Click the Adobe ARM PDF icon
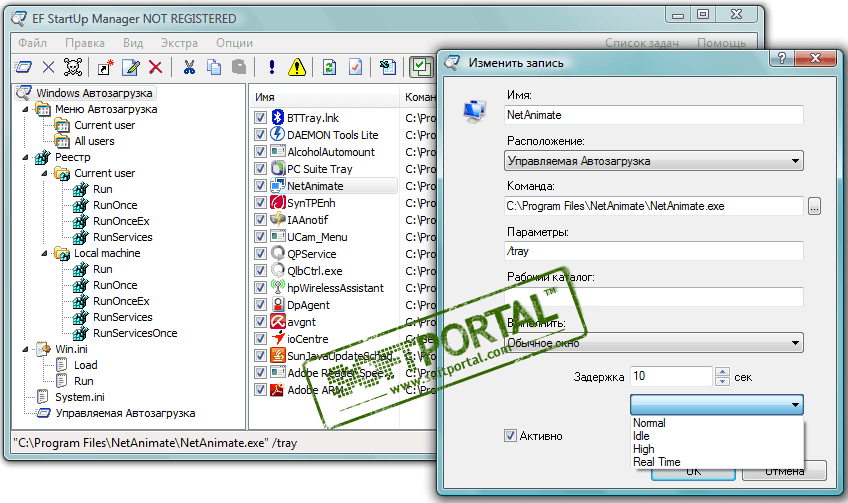The height and width of the screenshot is (503, 848). [277, 389]
